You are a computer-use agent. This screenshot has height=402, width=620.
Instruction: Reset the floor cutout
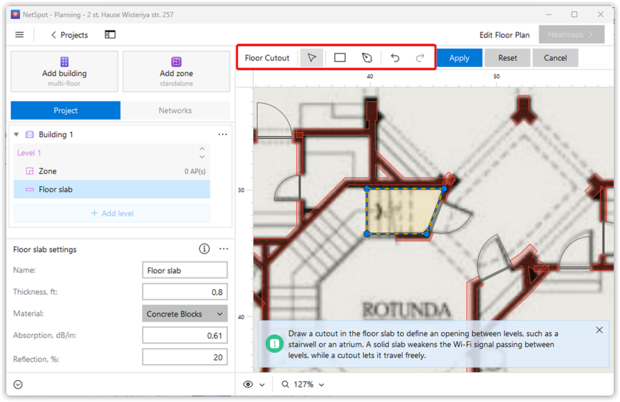point(507,58)
